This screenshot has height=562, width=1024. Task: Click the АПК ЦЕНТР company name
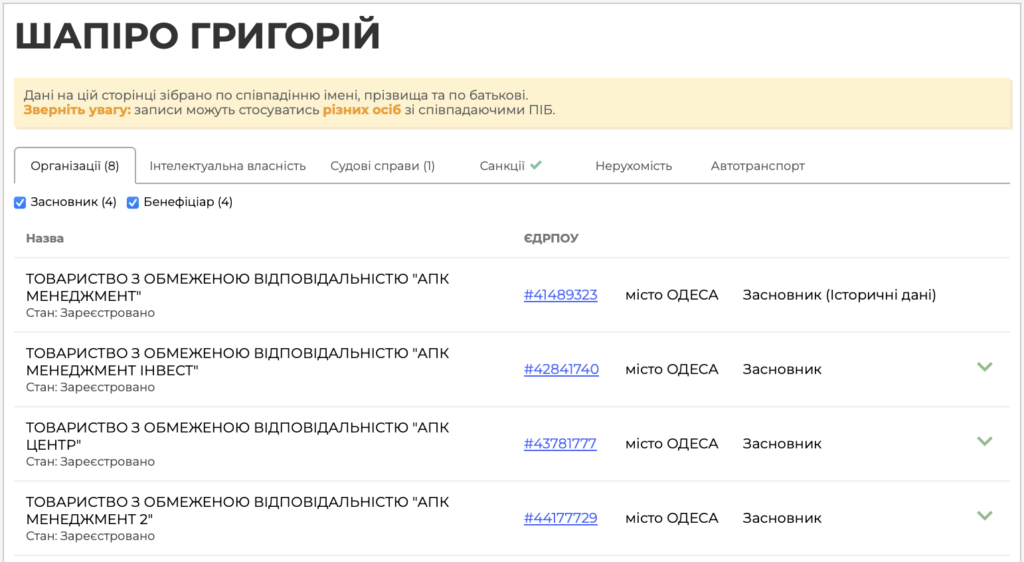coord(237,435)
